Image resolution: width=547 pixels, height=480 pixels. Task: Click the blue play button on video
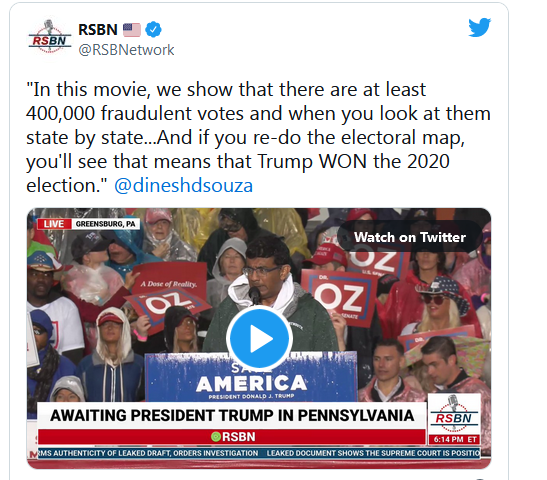click(x=259, y=338)
